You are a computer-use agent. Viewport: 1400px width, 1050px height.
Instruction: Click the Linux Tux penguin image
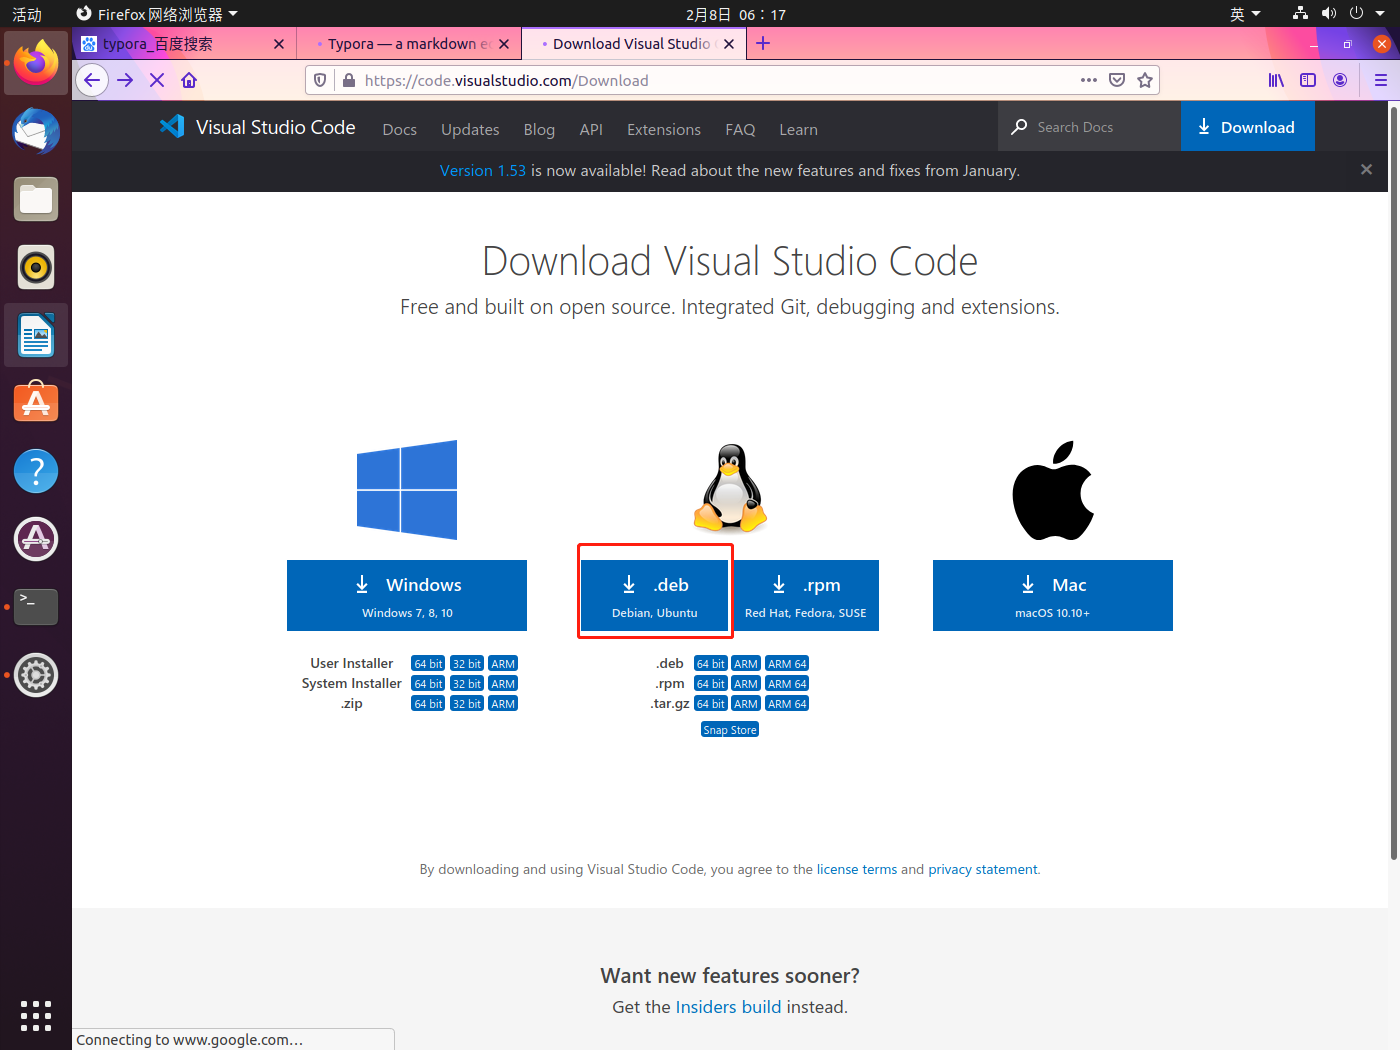click(730, 488)
